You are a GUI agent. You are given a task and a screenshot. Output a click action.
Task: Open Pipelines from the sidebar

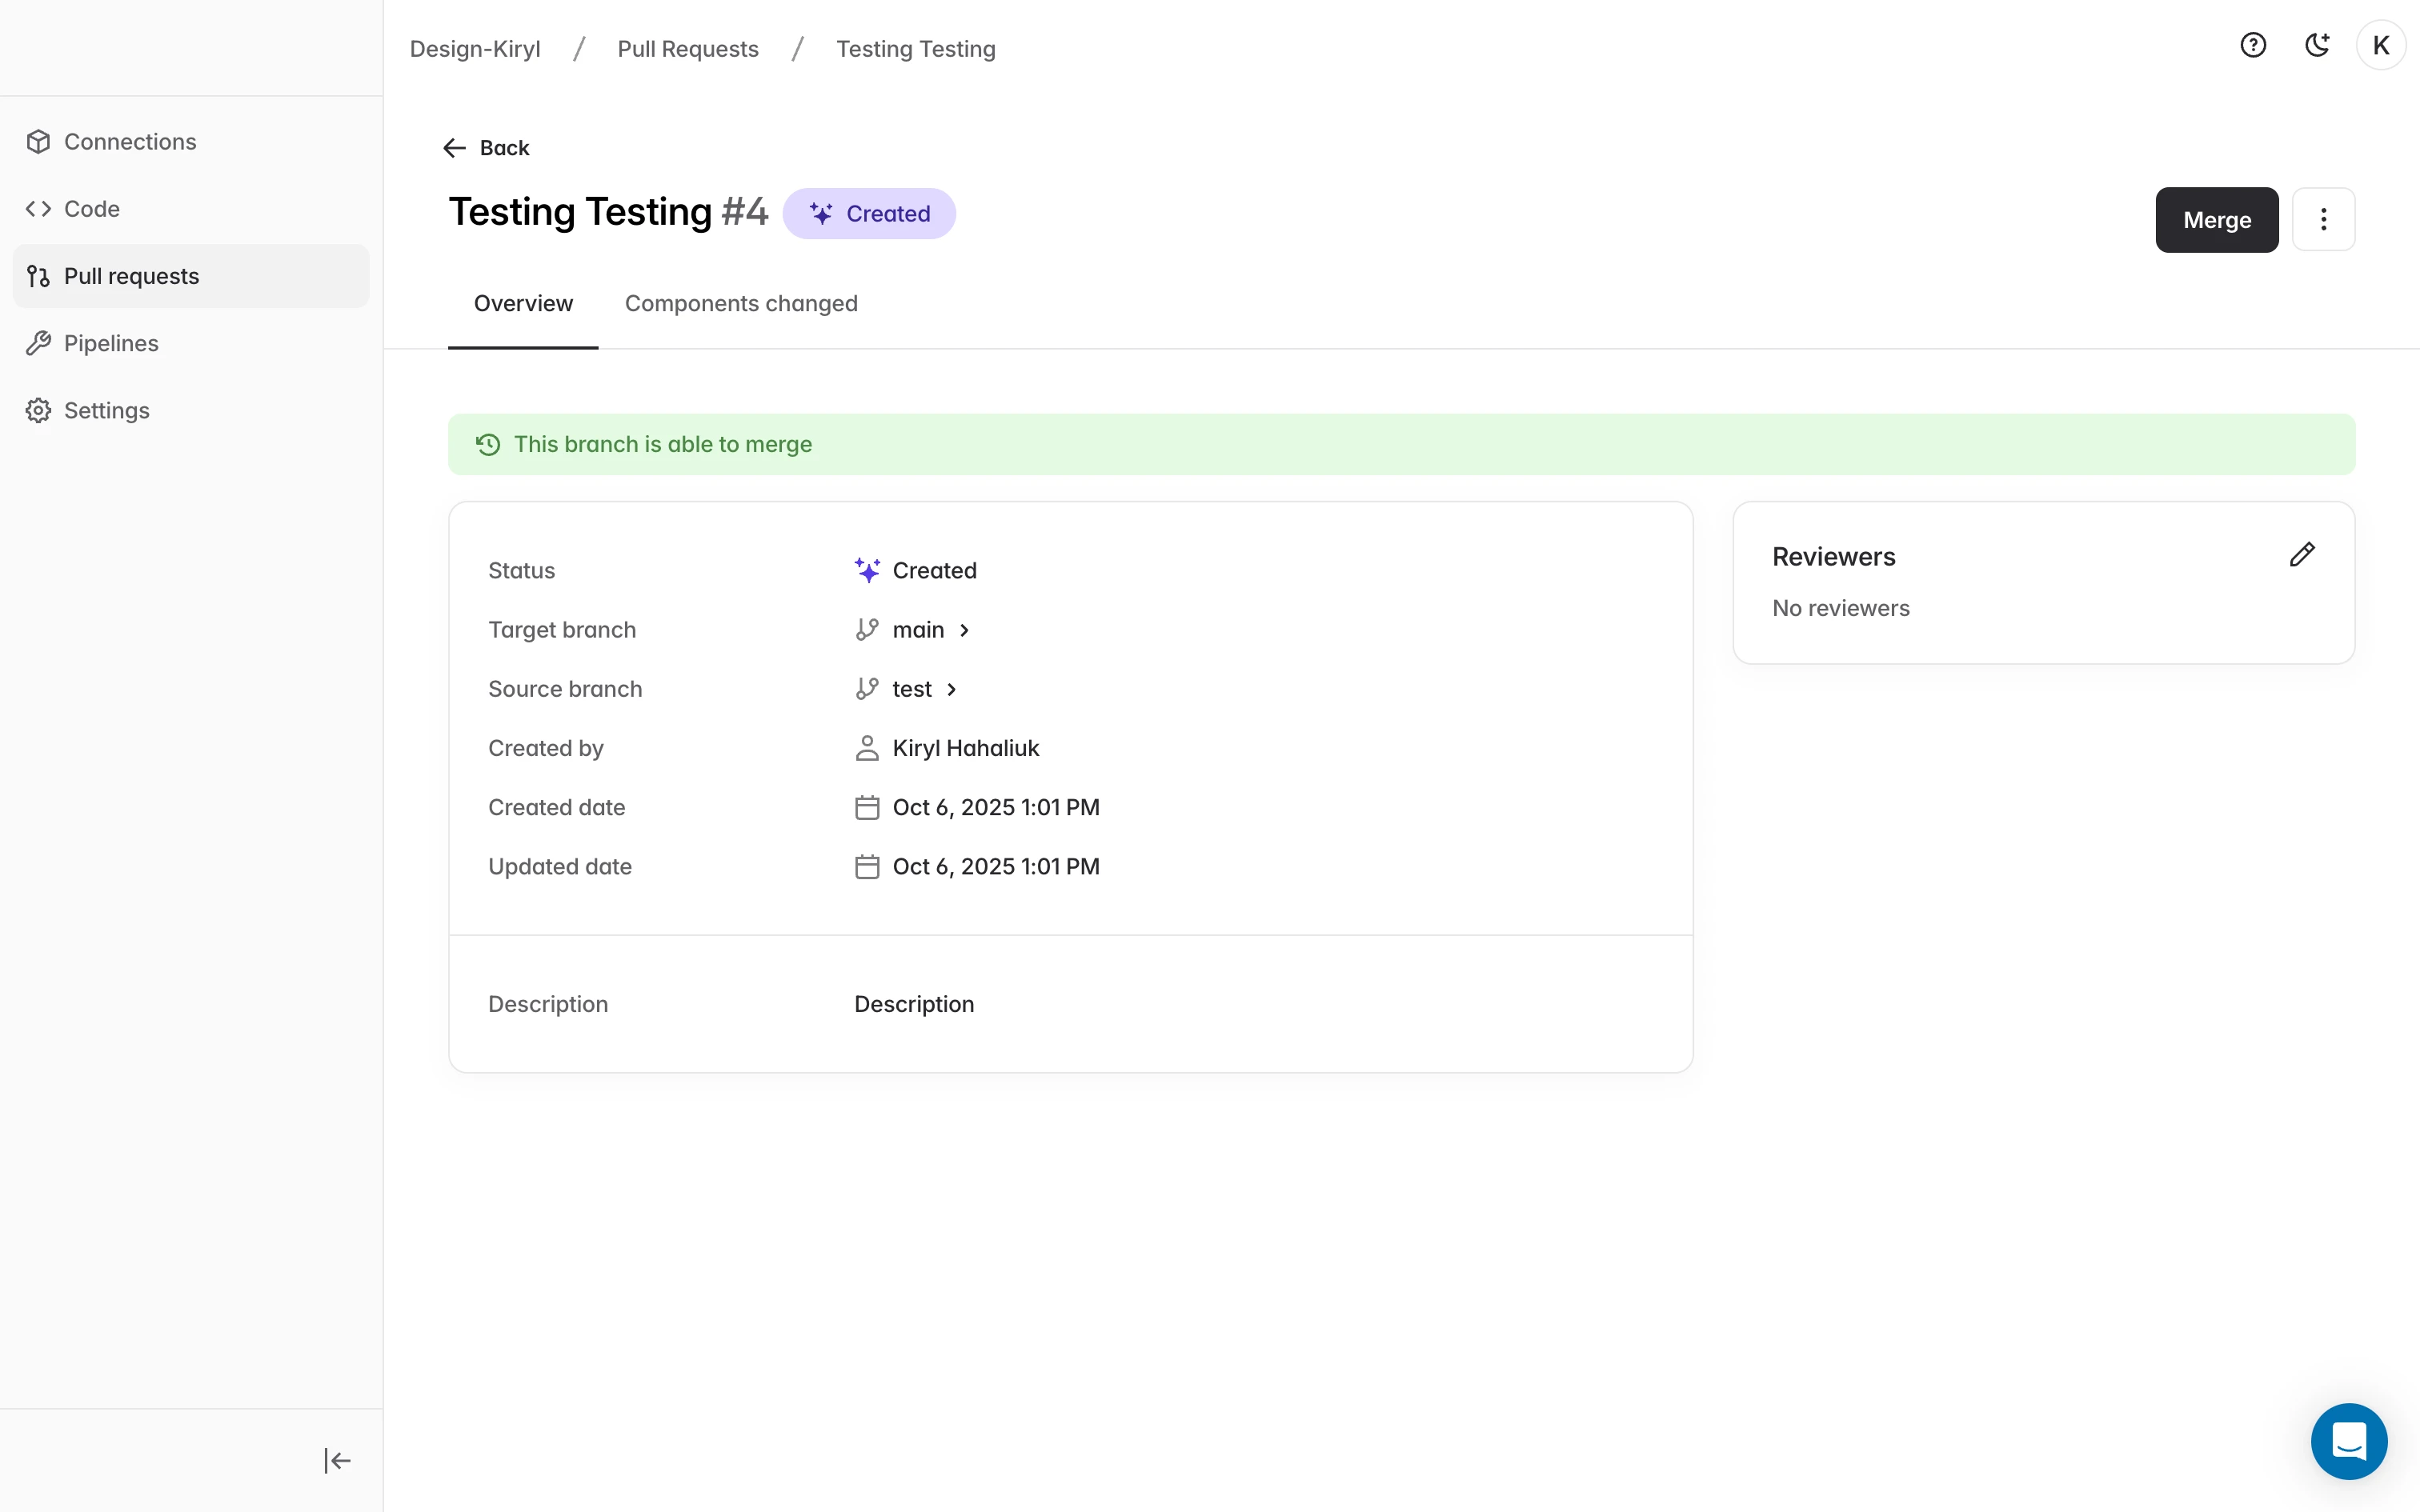111,343
